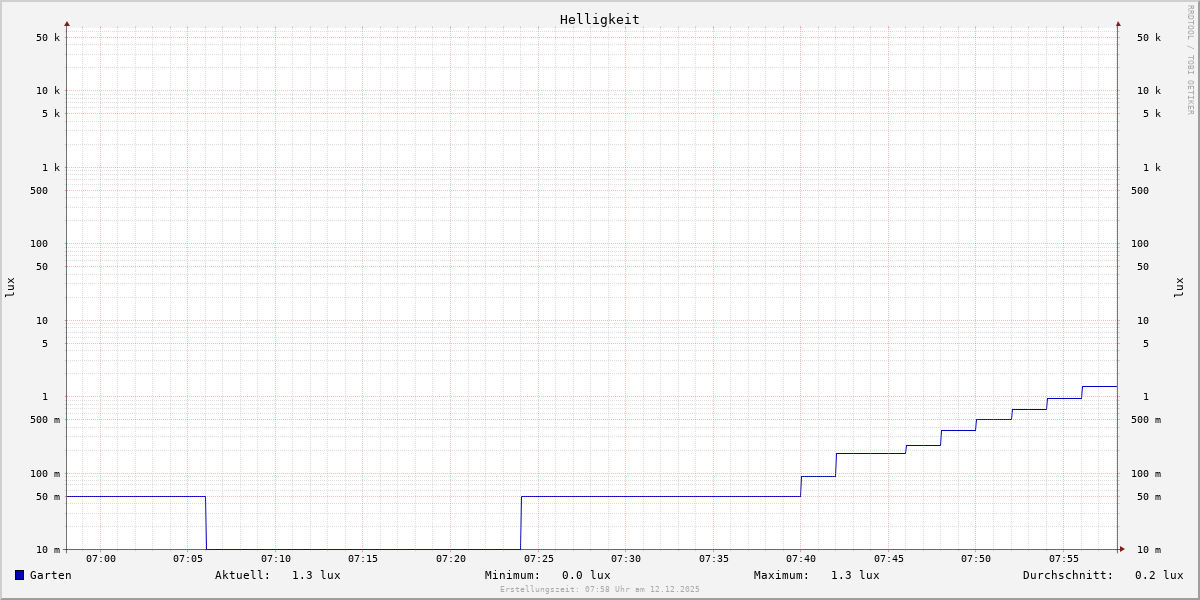
Task: Select the 07:50 time axis label
Action: [x=976, y=559]
